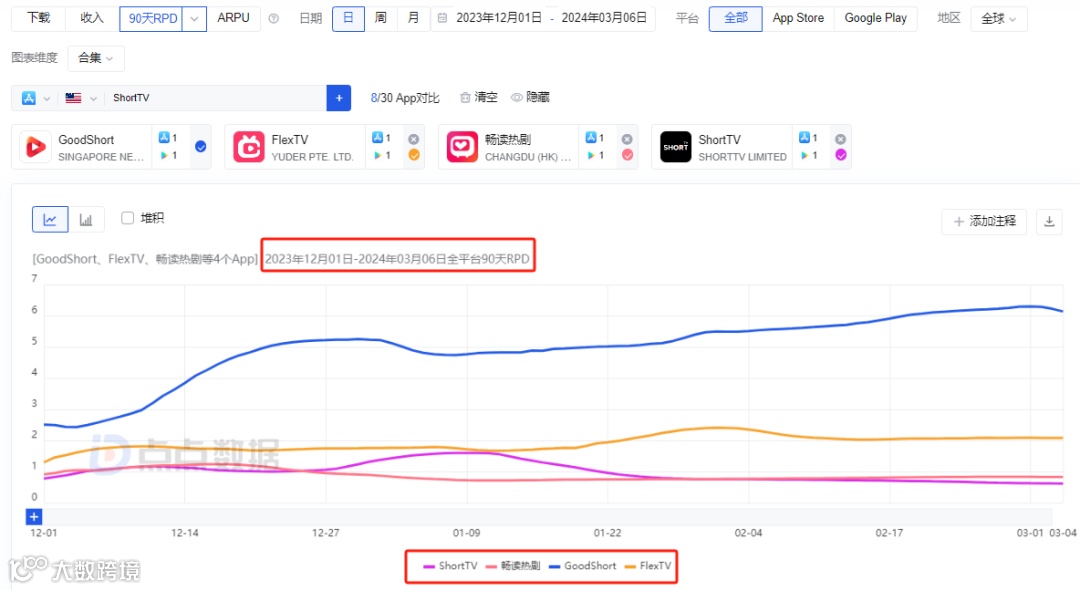1080x590 pixels.
Task: Click the ShortTV search input field
Action: [215, 98]
